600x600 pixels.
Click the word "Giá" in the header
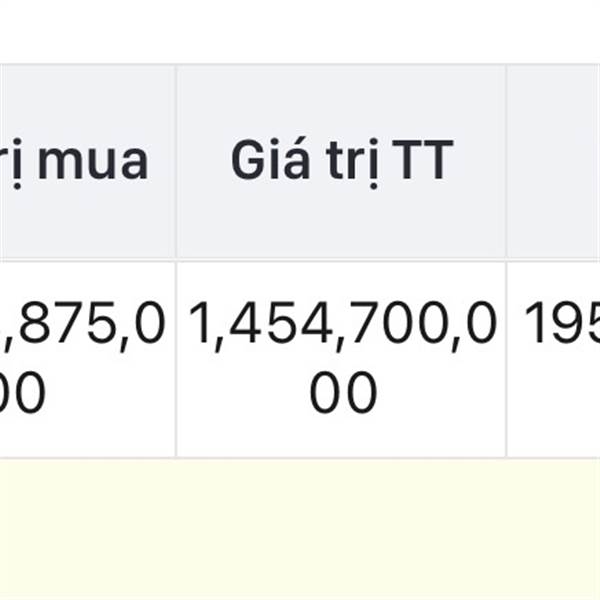(x=270, y=159)
